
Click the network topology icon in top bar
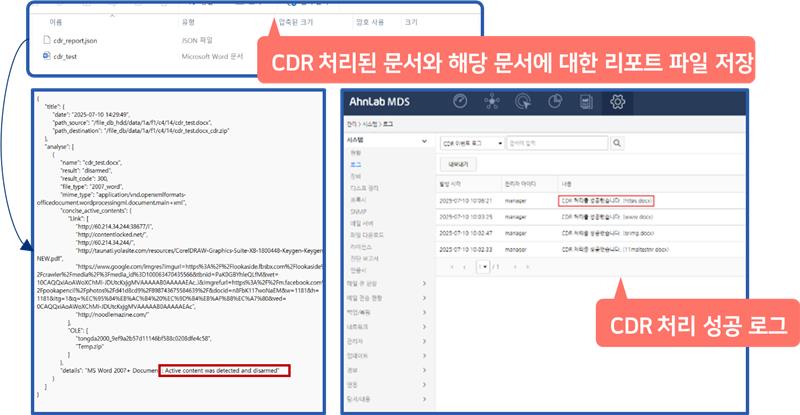492,101
